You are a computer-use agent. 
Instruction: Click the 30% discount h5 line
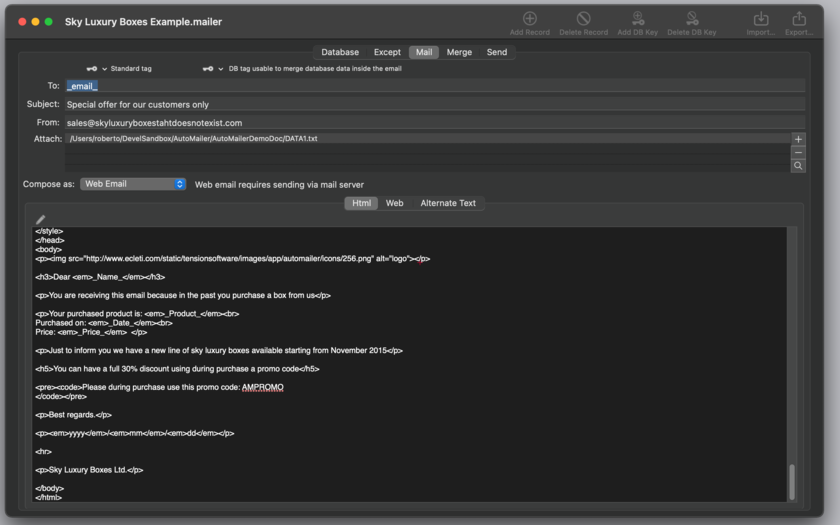click(x=177, y=369)
